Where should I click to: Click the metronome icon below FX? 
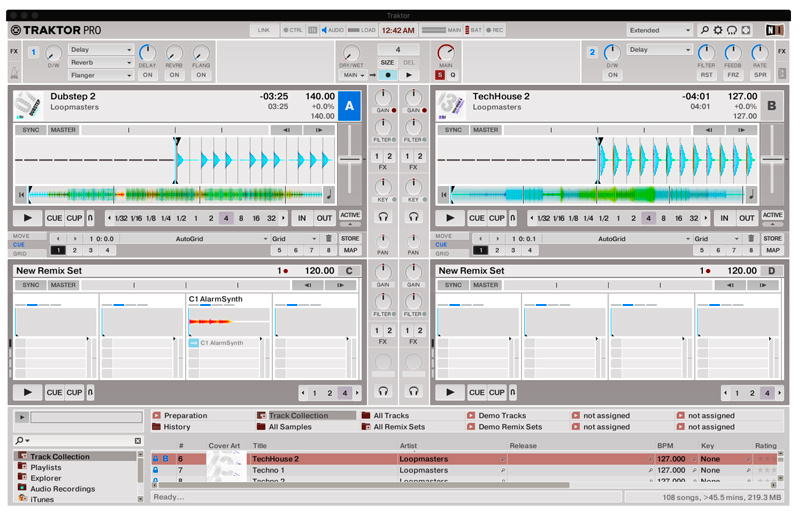point(14,74)
